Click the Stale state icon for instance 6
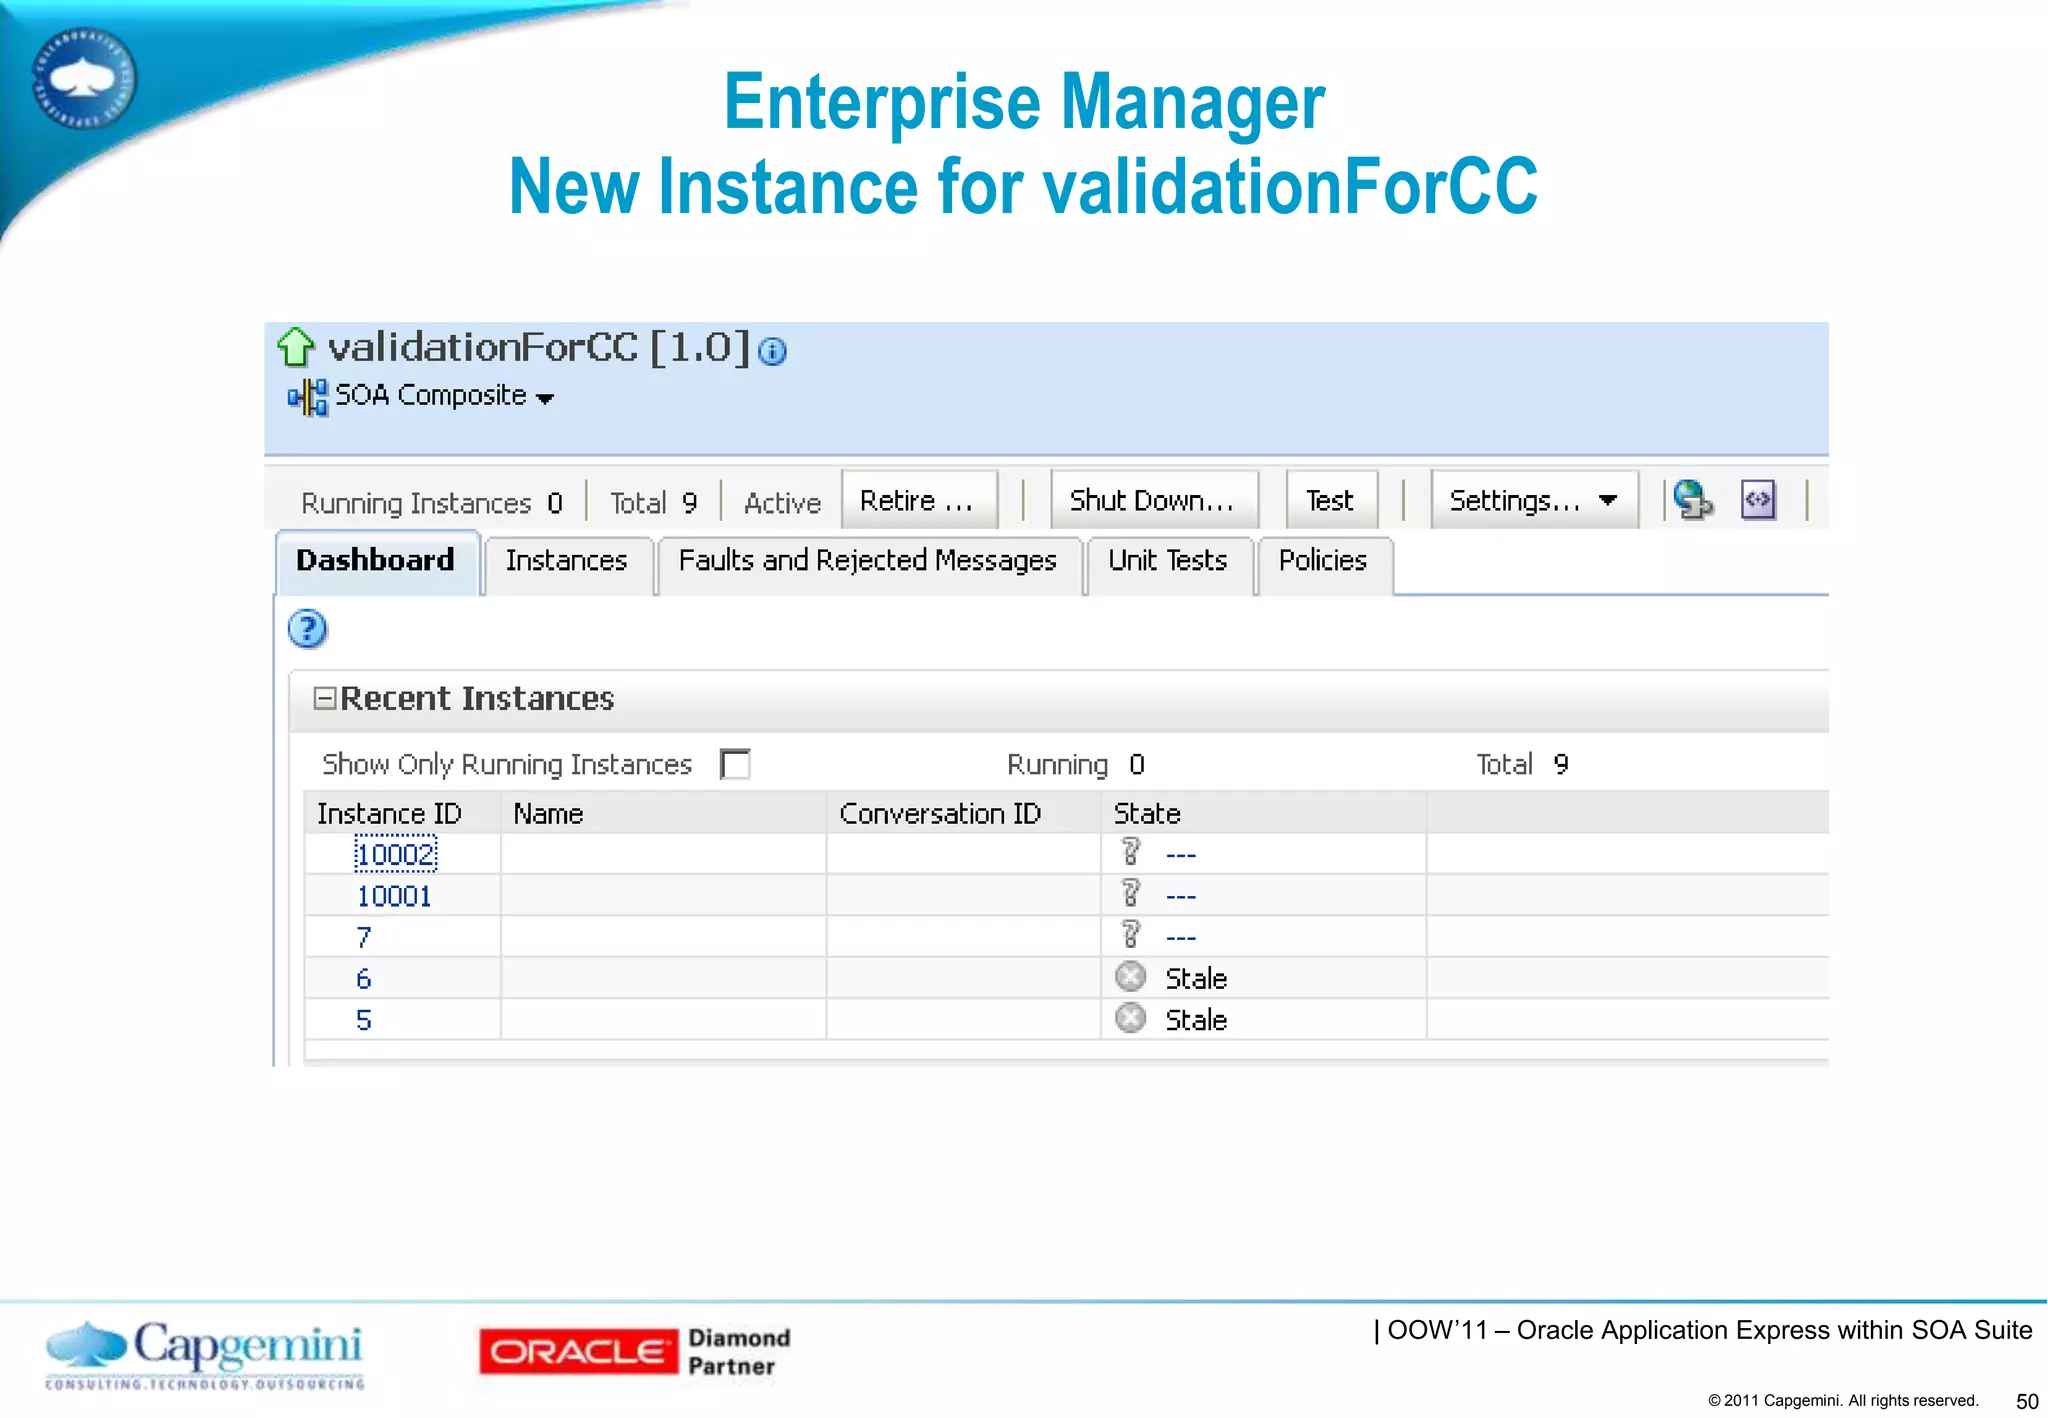 click(1130, 976)
